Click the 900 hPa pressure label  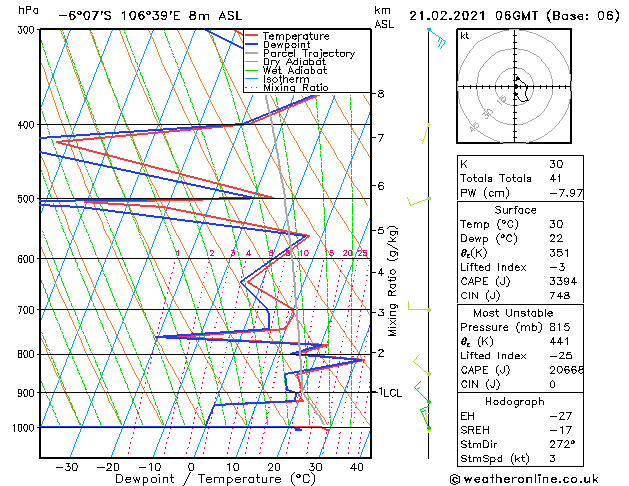click(x=28, y=393)
